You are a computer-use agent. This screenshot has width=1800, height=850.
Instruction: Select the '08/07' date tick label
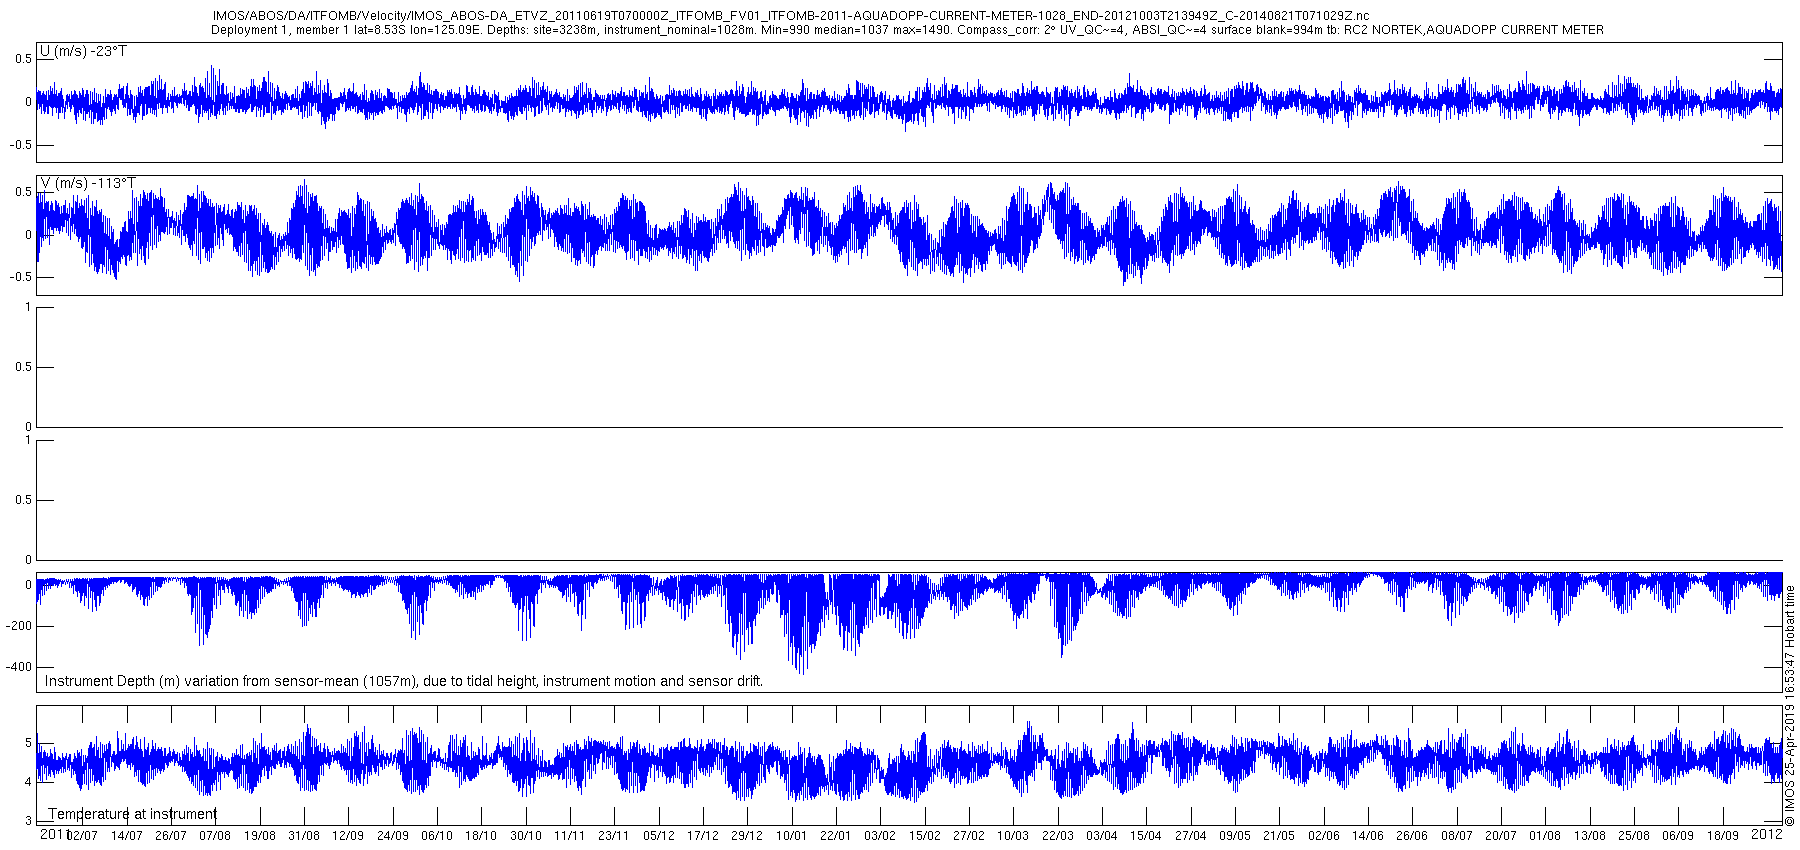(x=1457, y=836)
